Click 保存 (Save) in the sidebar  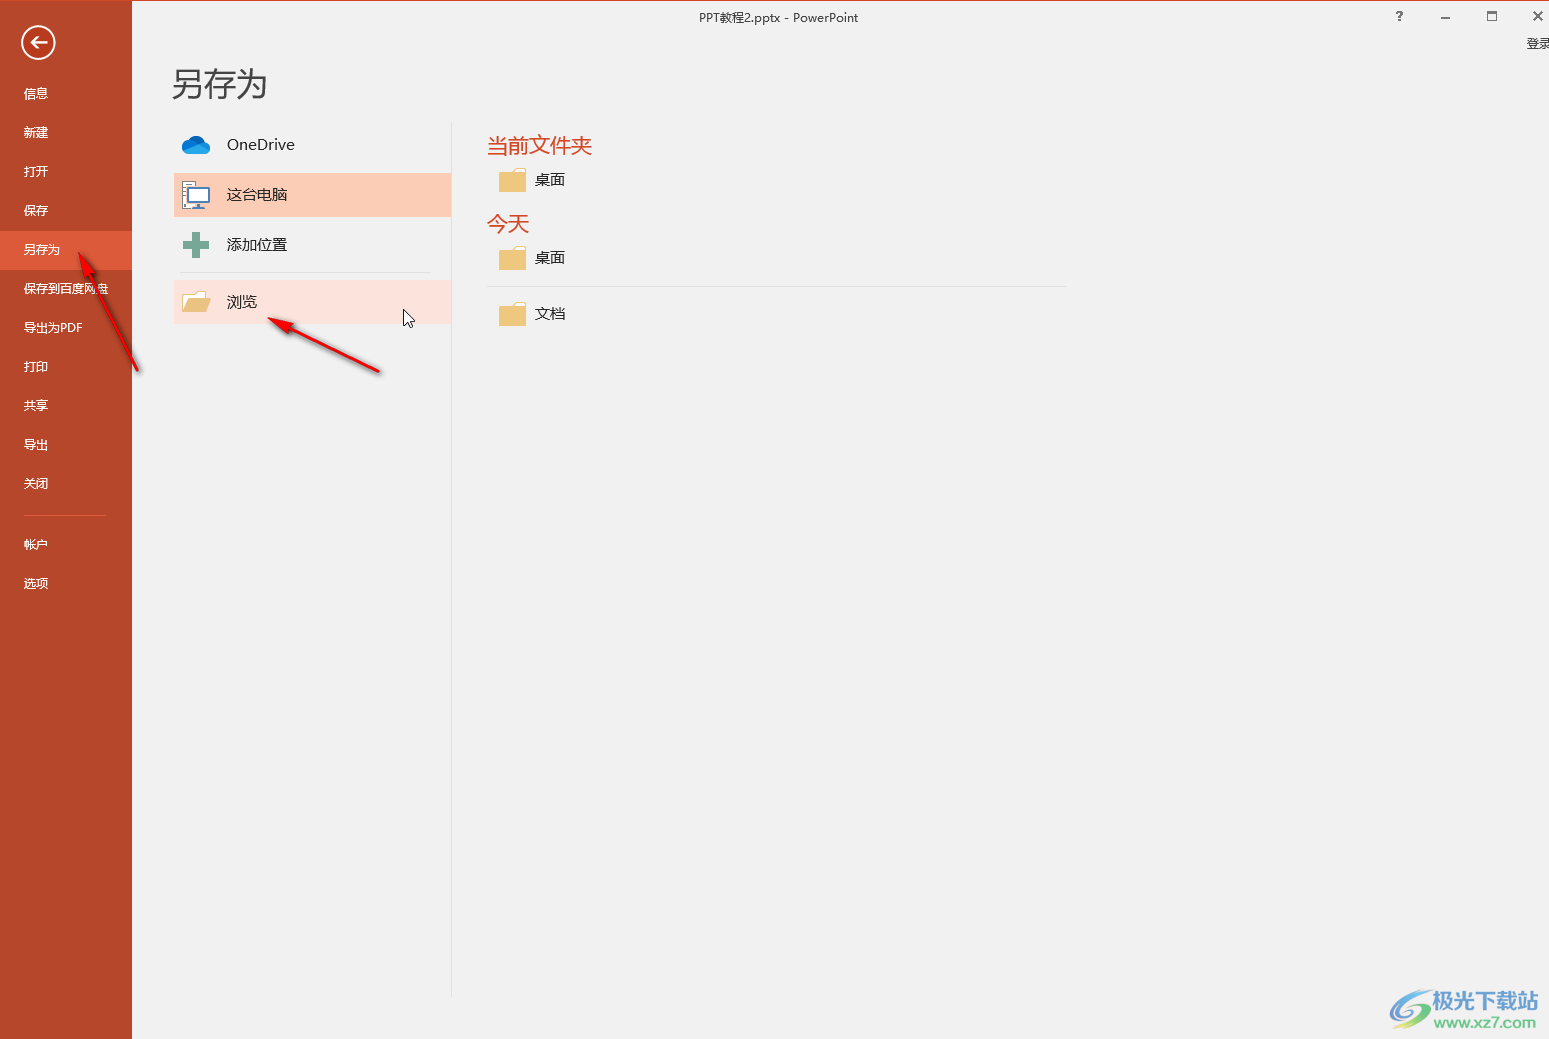click(36, 211)
